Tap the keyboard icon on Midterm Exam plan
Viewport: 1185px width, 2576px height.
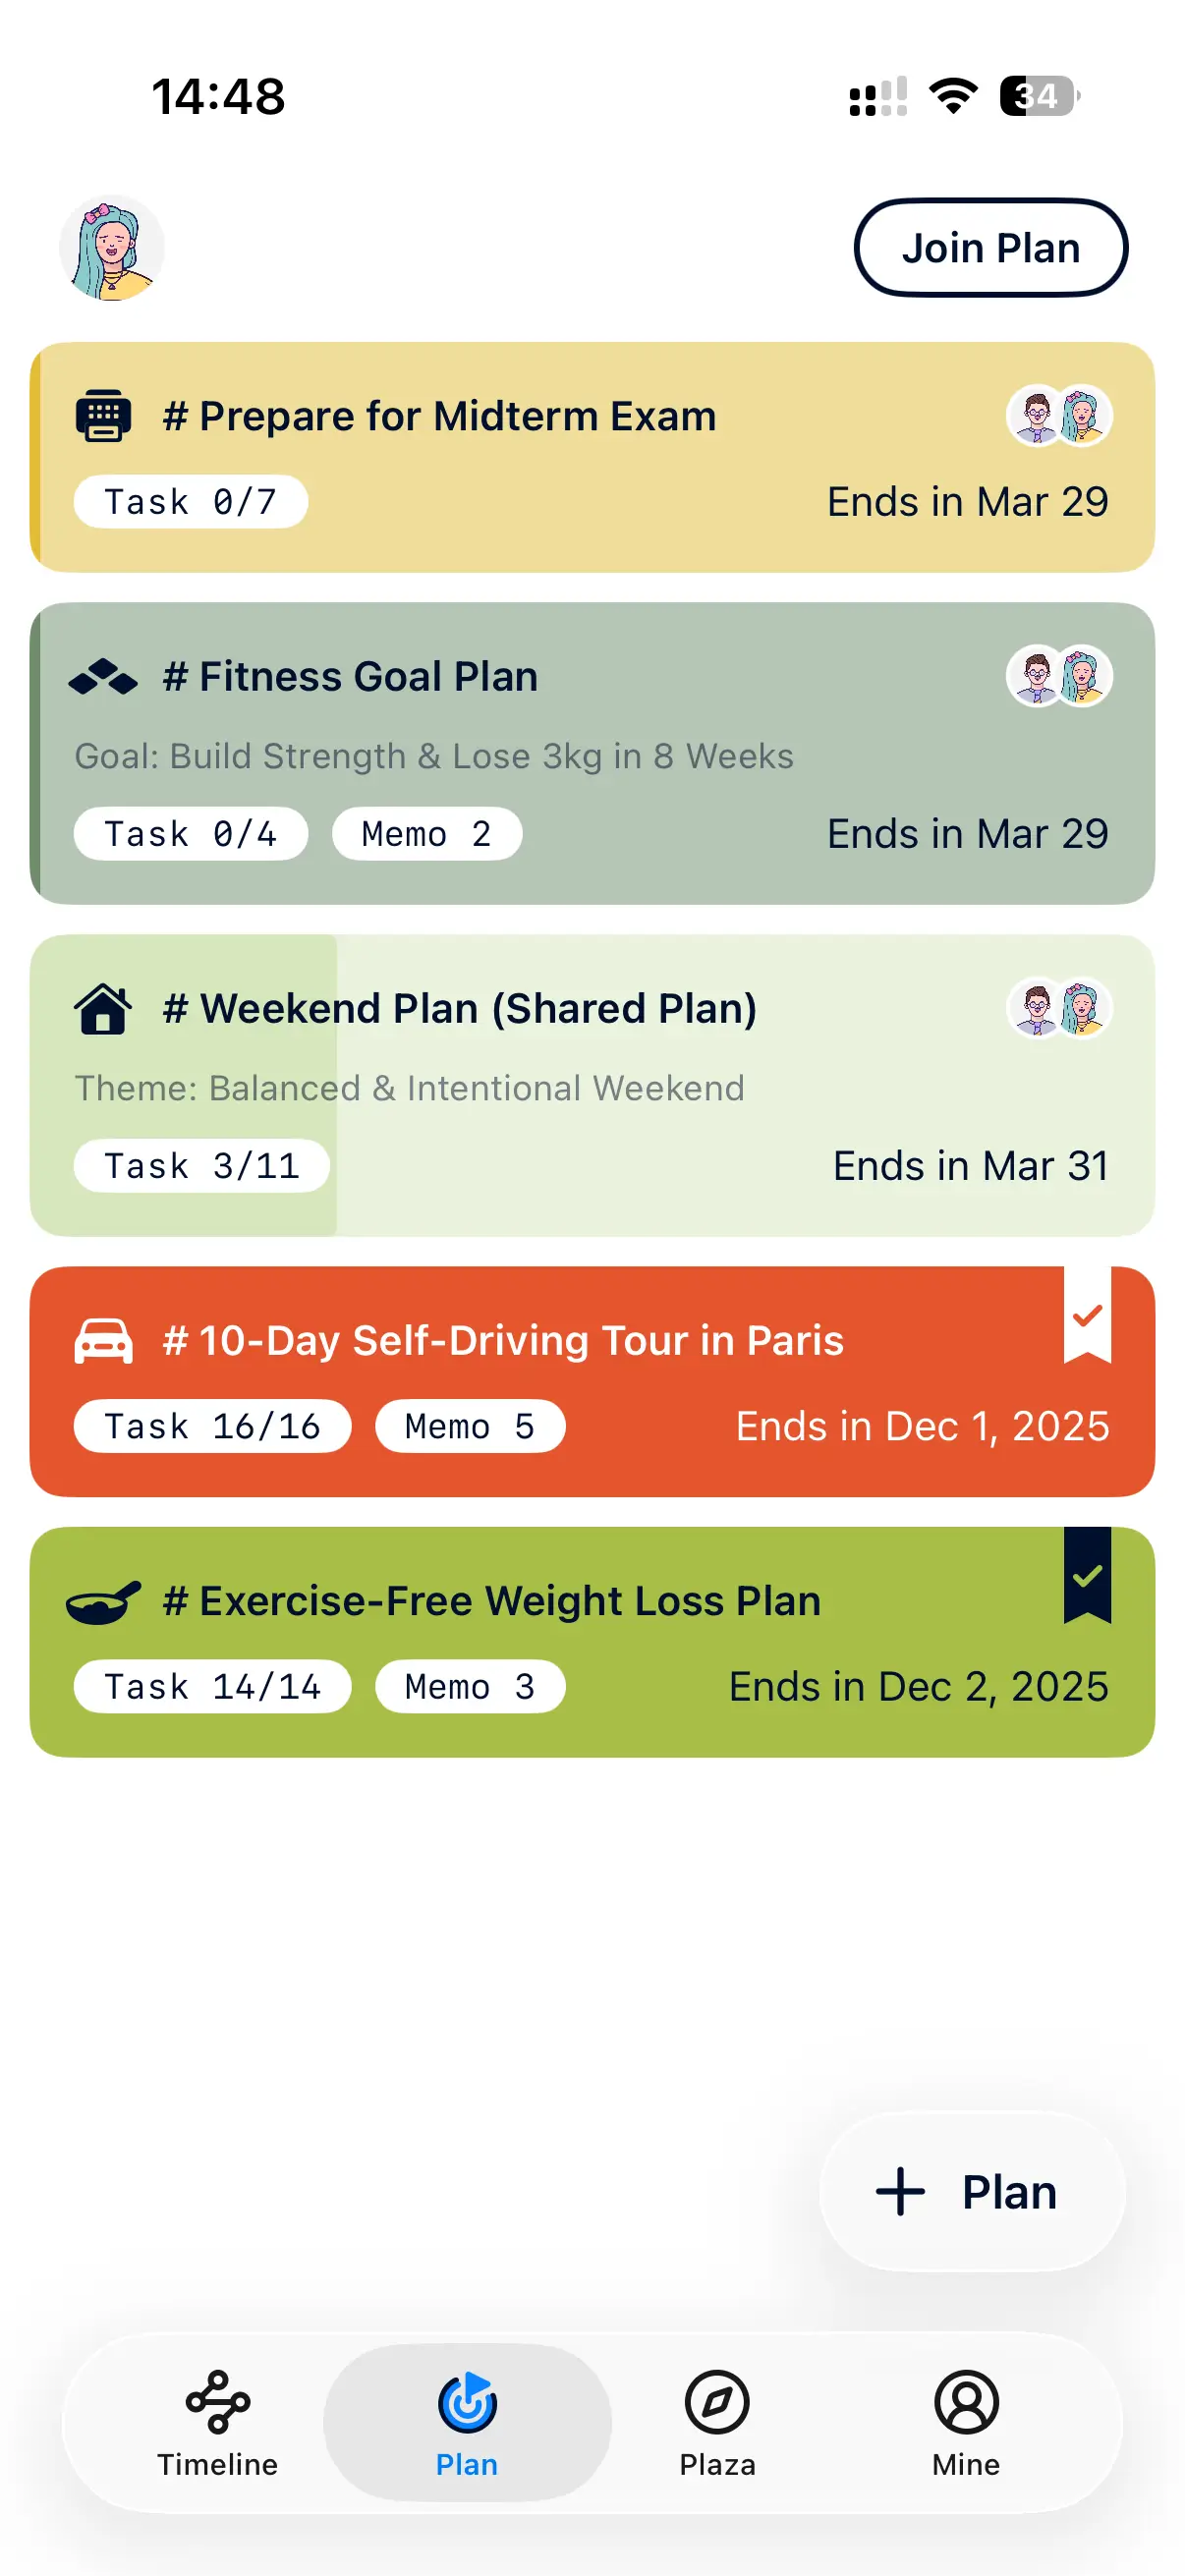tap(103, 415)
